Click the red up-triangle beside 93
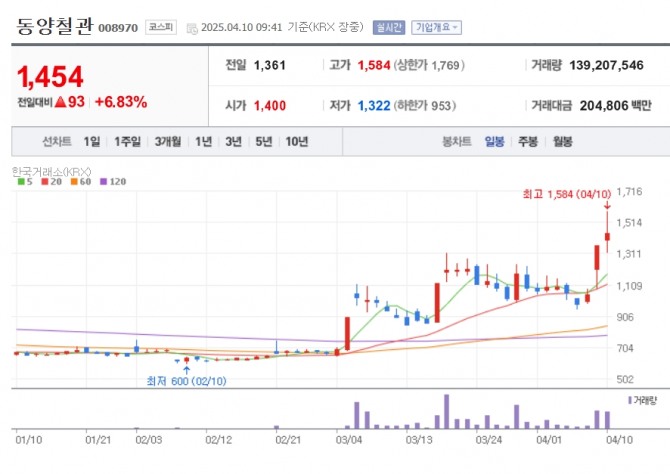The image size is (670, 474). pos(60,102)
